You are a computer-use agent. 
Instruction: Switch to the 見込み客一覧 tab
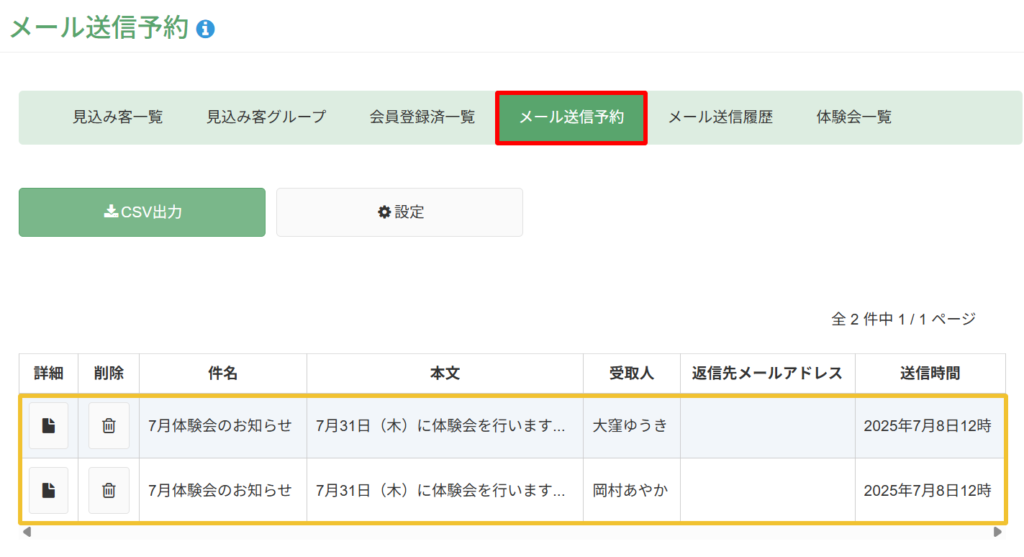[x=118, y=118]
